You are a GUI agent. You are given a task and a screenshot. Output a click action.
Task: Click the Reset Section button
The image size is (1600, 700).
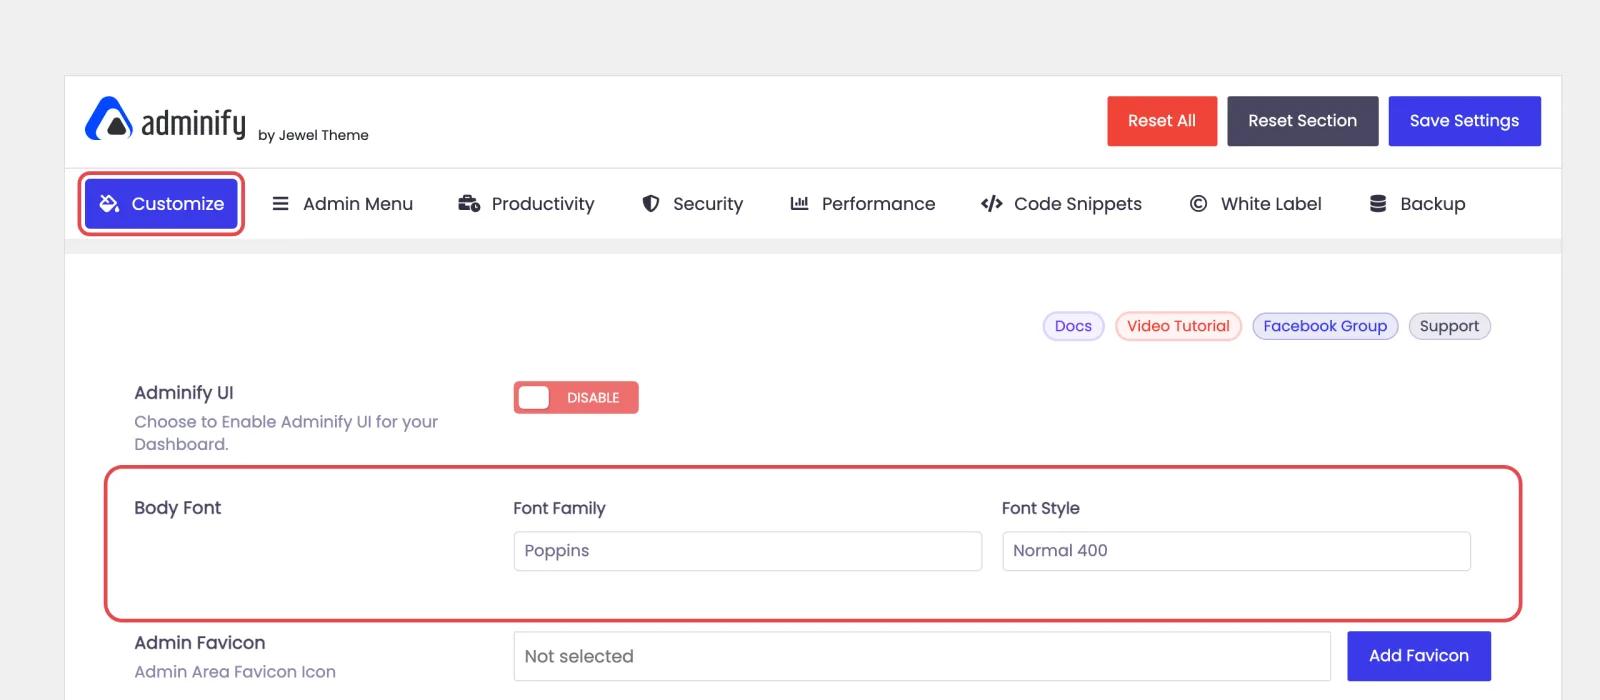coord(1303,121)
